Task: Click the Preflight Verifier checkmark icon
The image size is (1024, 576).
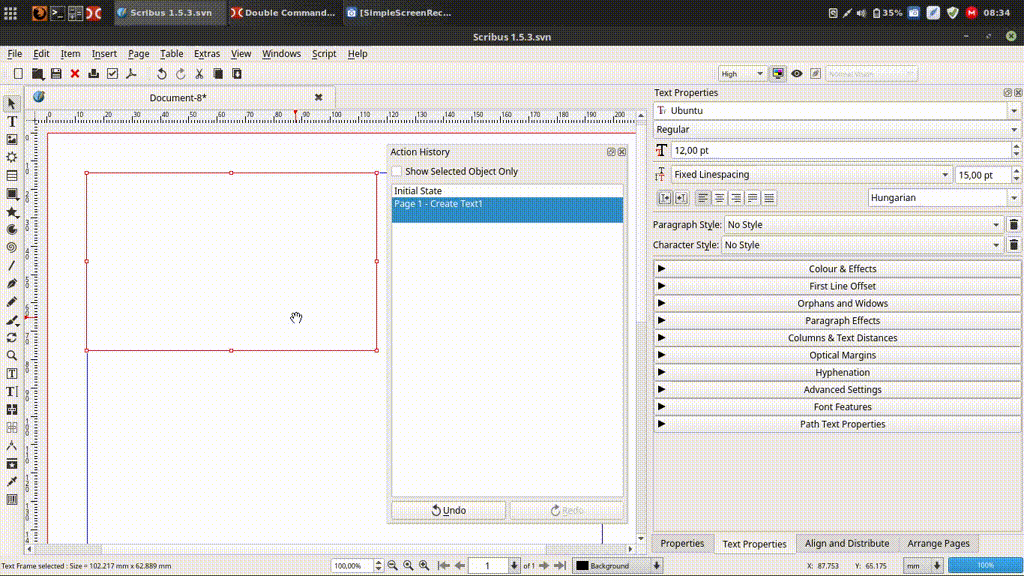Action: 112,74
